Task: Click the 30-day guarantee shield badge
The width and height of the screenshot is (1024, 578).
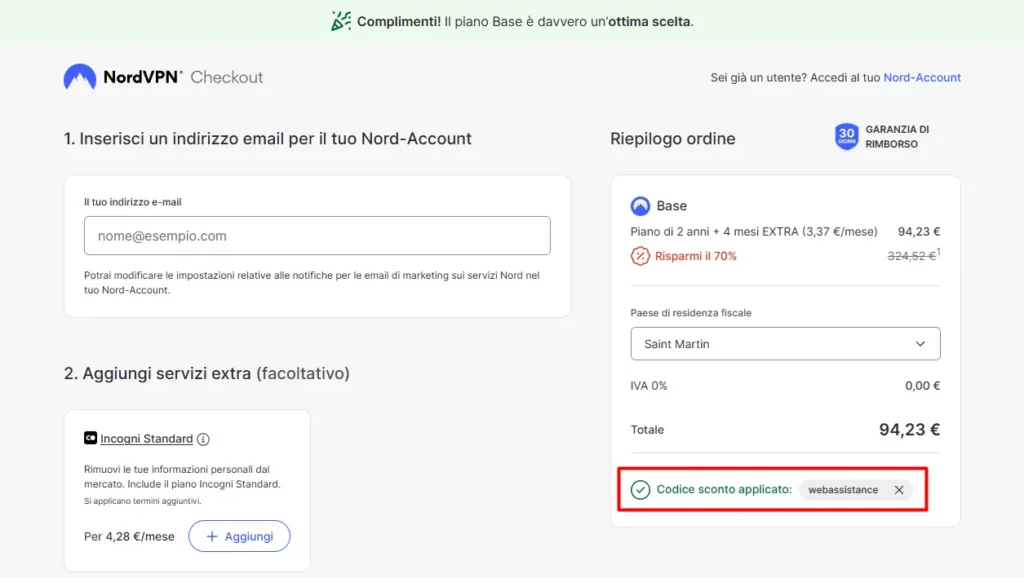Action: (846, 136)
